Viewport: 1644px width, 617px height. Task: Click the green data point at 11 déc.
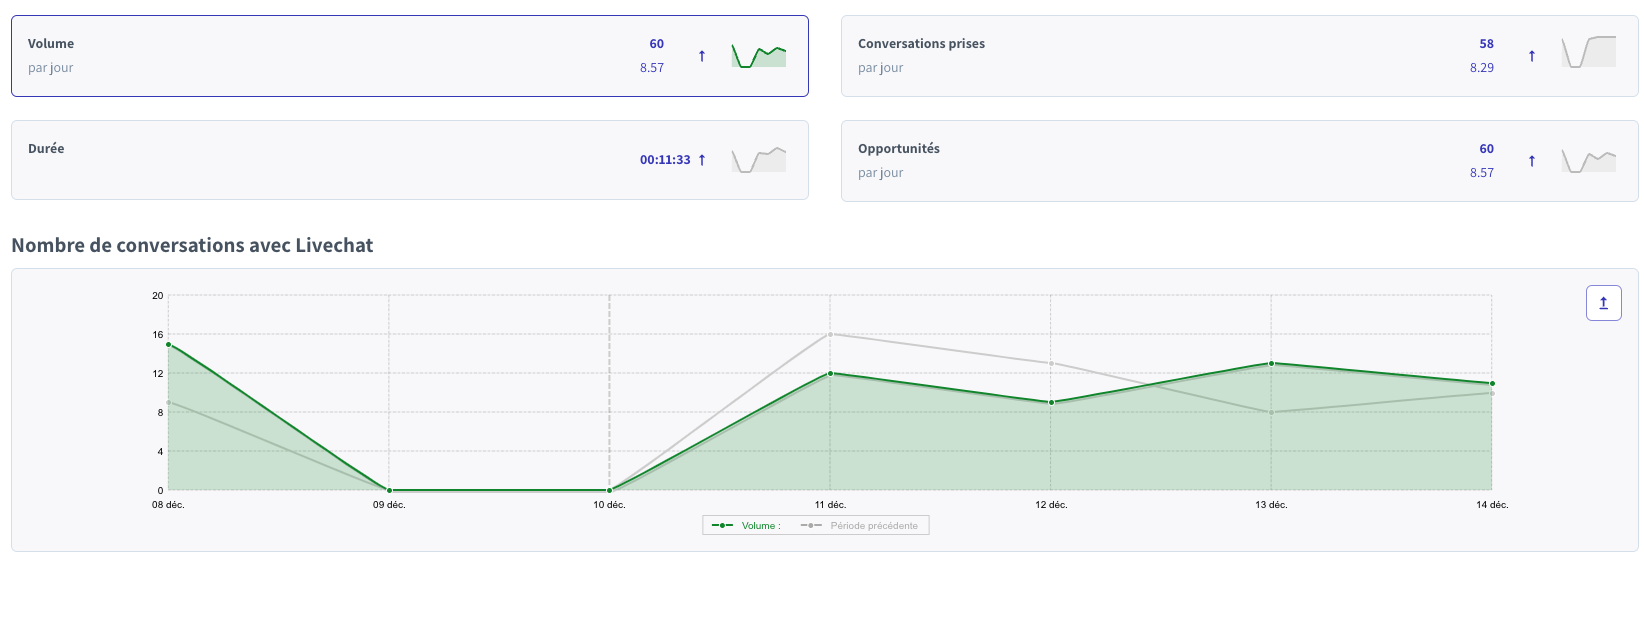(x=830, y=373)
